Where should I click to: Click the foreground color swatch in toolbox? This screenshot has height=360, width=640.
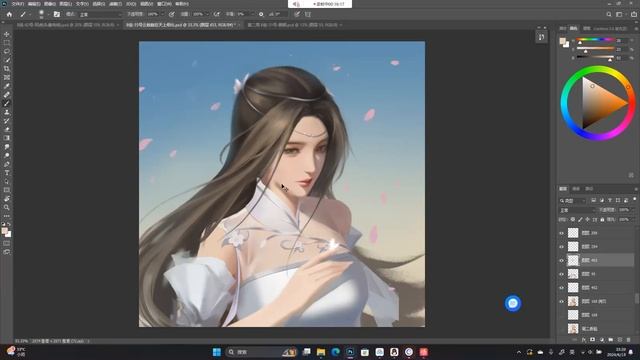[x=4, y=231]
